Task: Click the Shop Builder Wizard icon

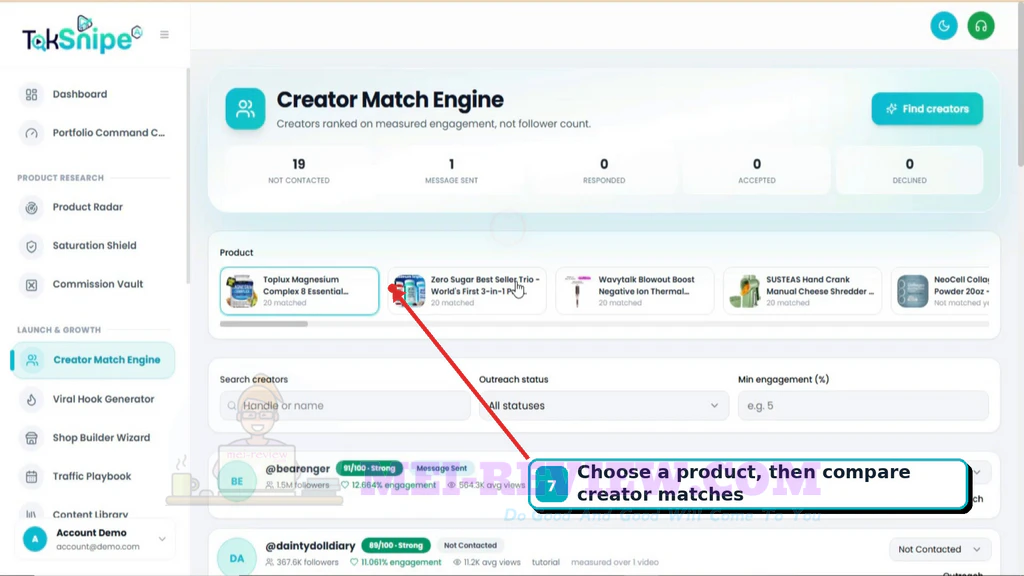Action: [31, 438]
